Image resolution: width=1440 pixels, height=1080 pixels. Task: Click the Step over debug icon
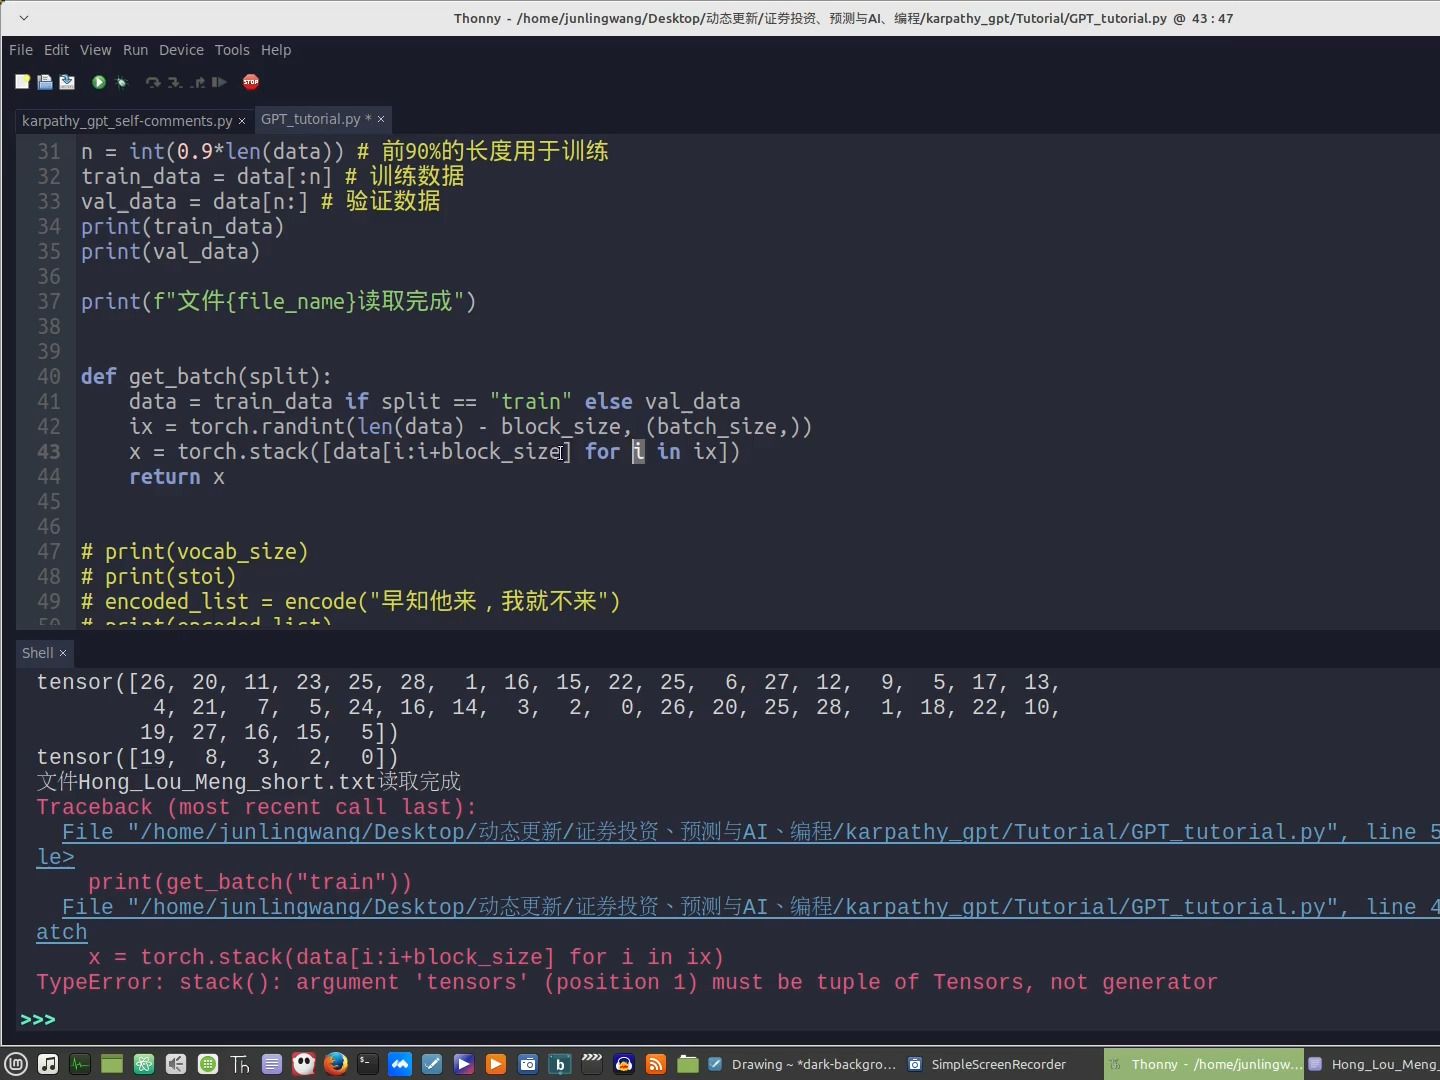pos(153,82)
